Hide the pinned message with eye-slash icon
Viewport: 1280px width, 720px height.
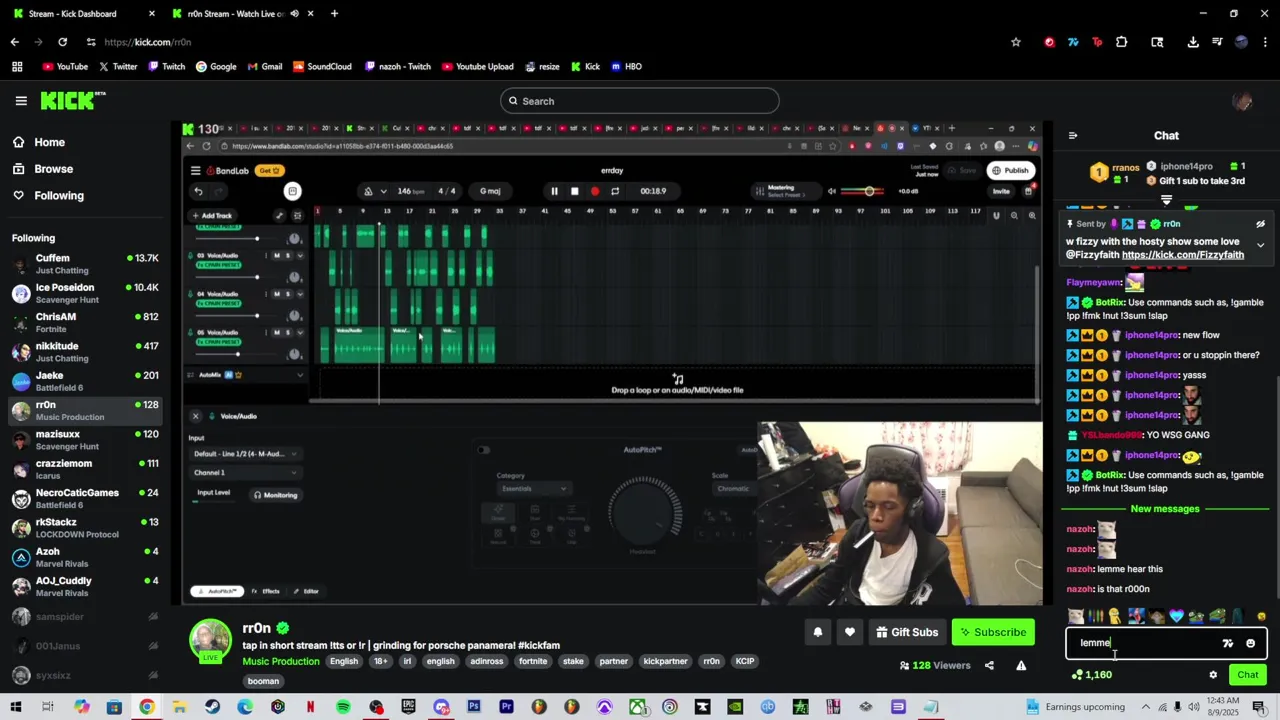point(1260,224)
